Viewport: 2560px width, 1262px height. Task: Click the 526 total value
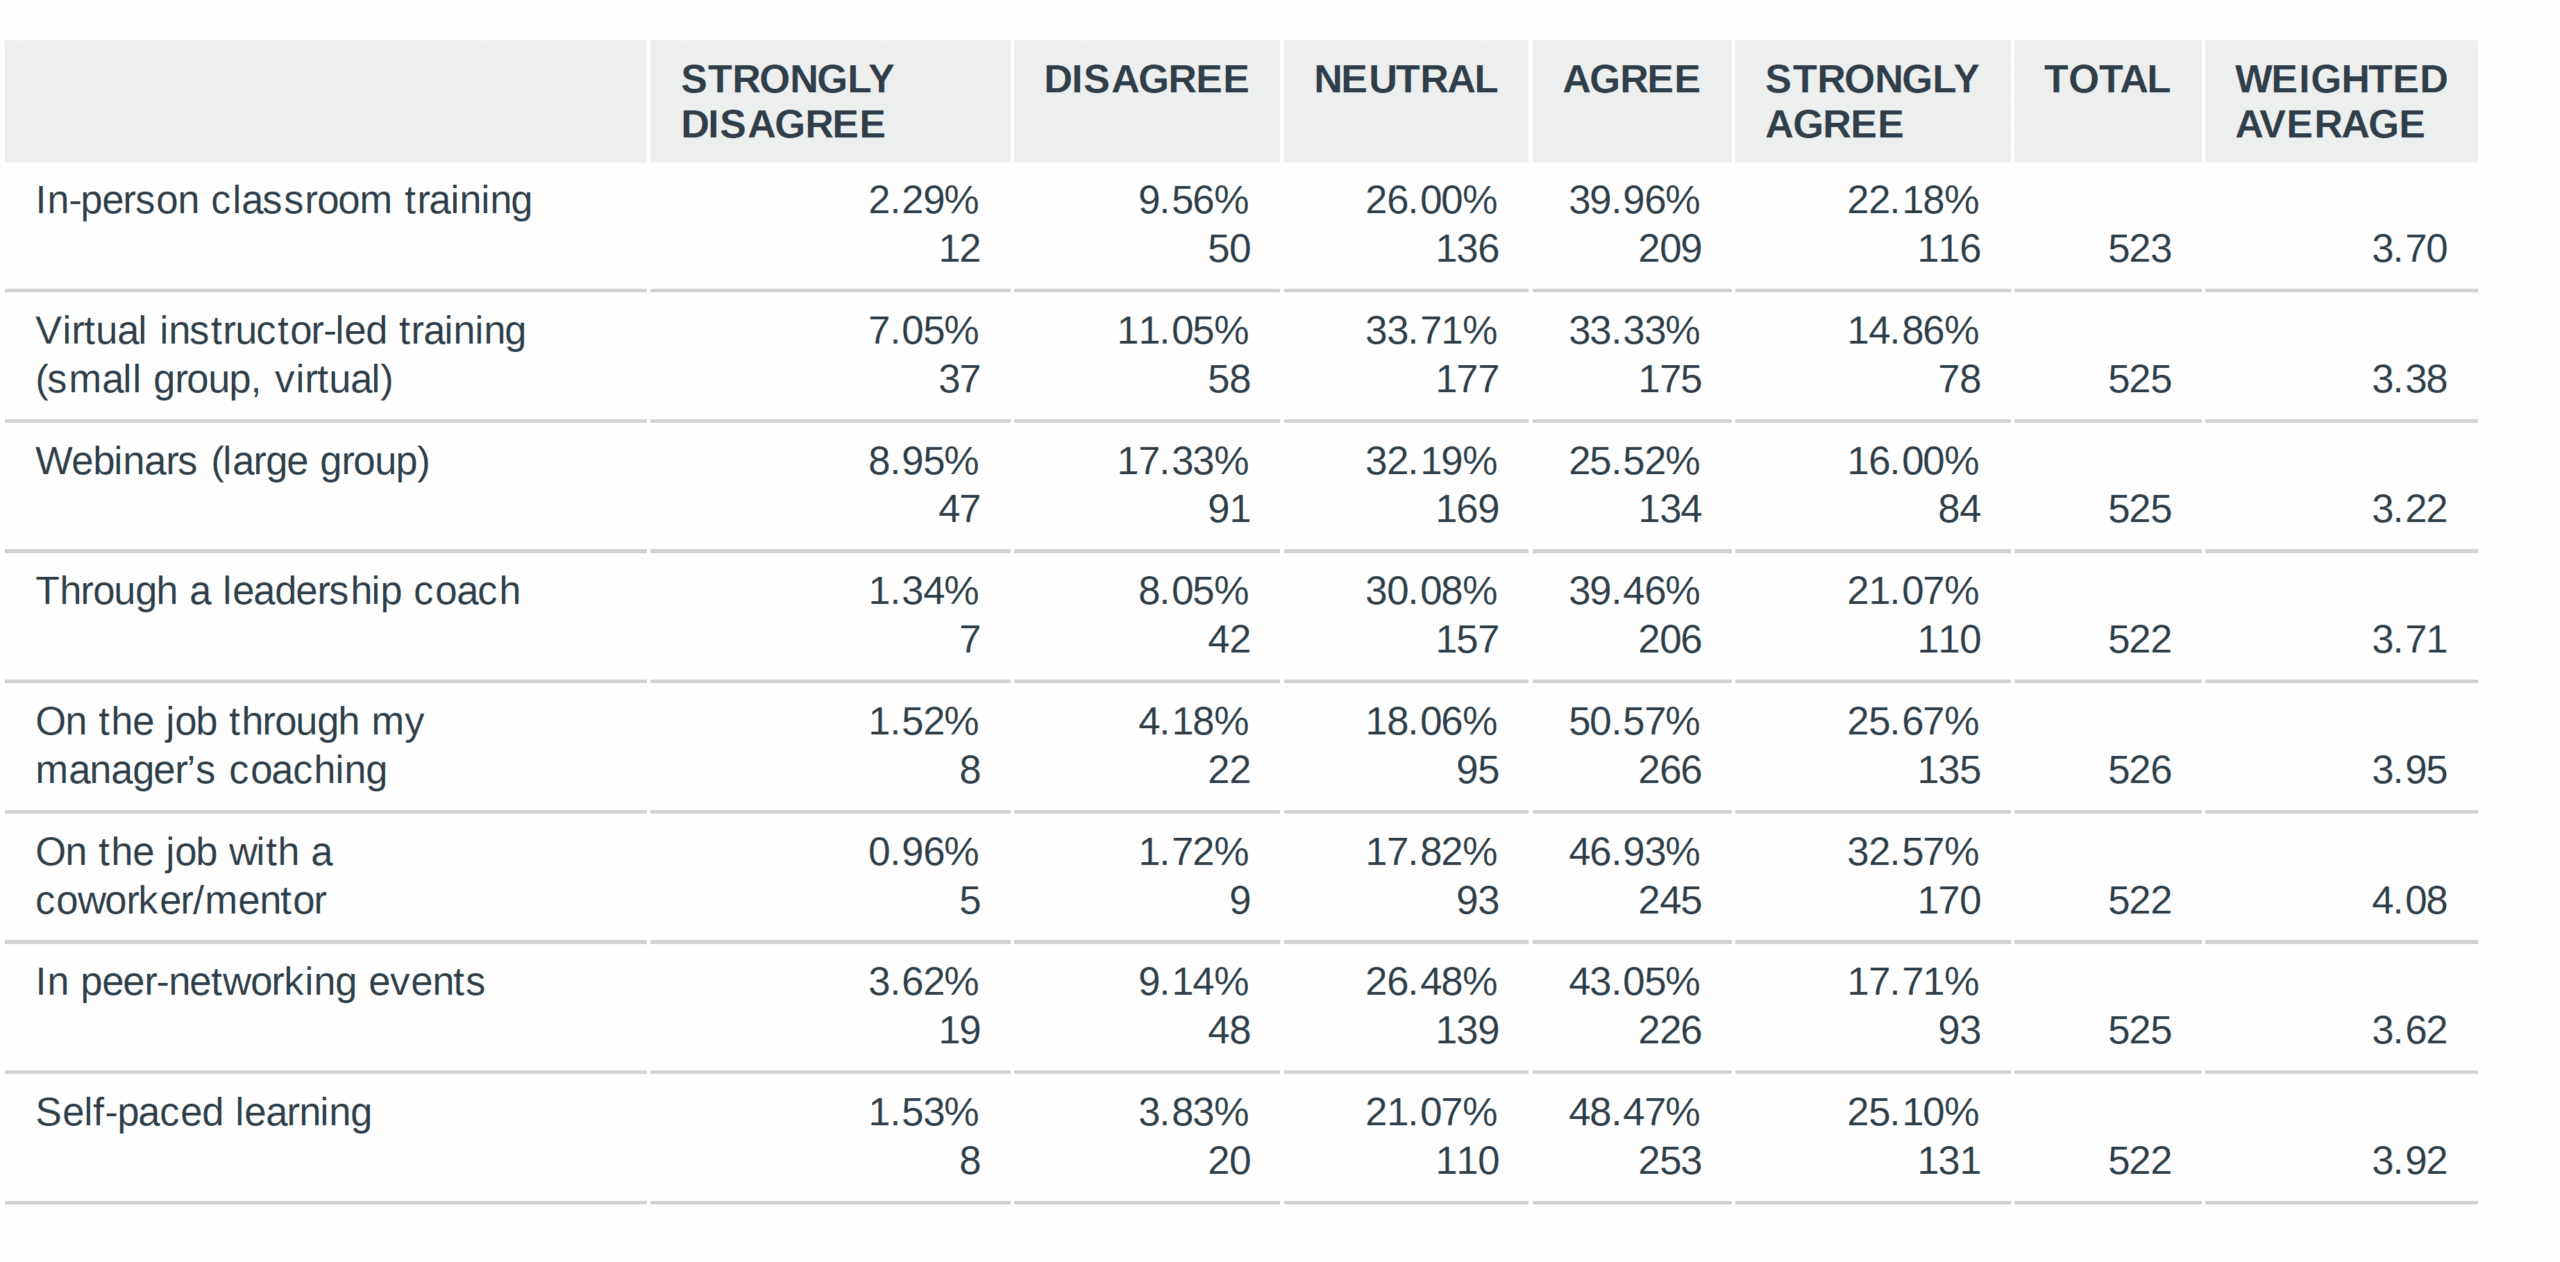(2139, 771)
